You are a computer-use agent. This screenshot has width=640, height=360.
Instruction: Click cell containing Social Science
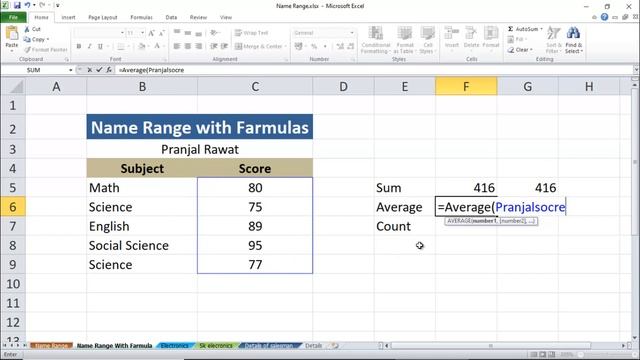point(142,246)
